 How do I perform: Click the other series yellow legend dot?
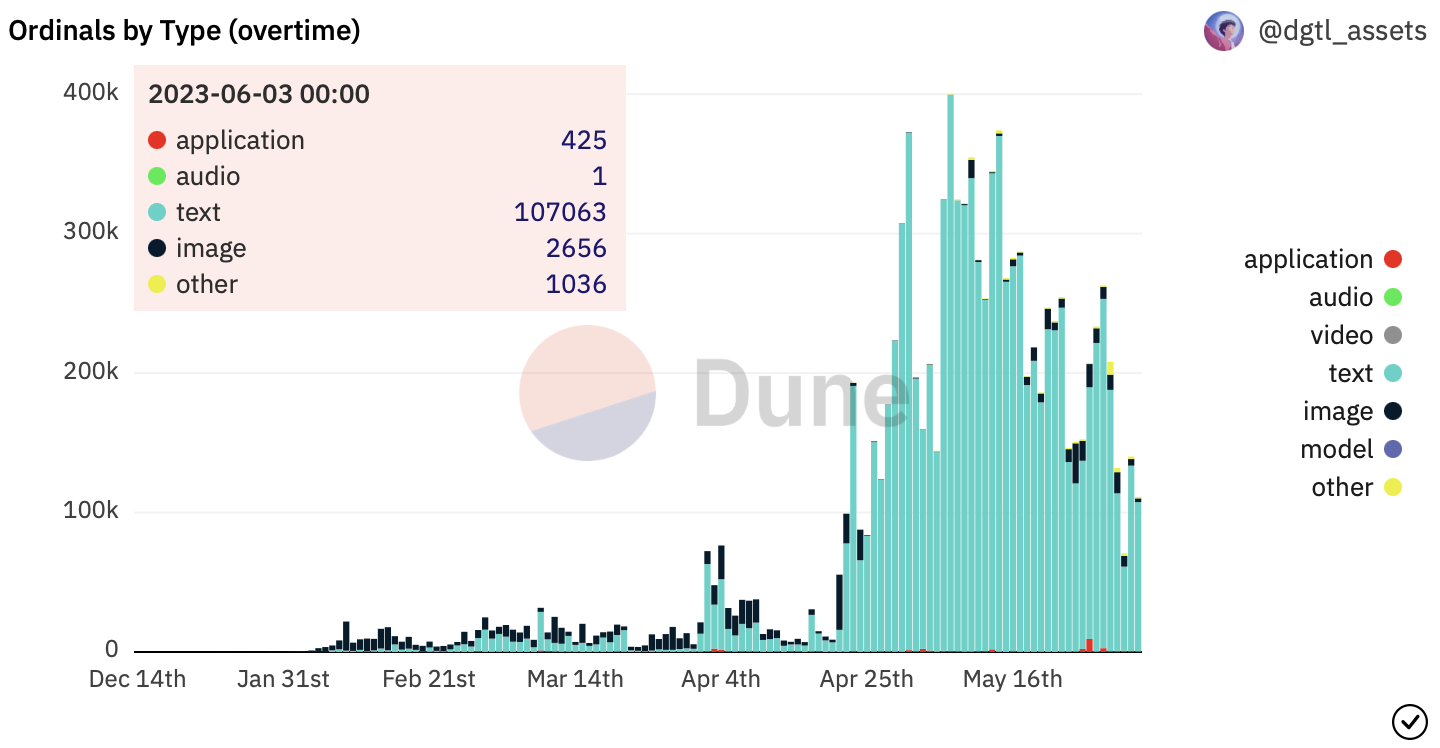pyautogui.click(x=1392, y=488)
